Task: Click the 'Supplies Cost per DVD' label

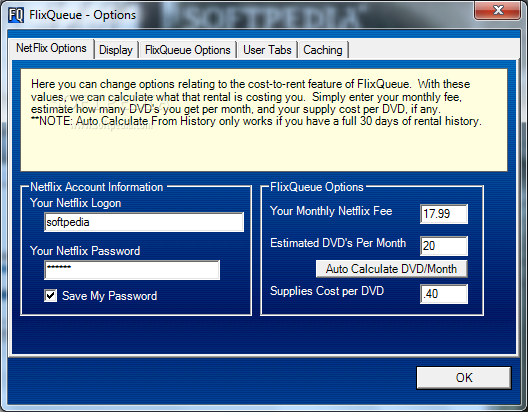Action: (327, 291)
